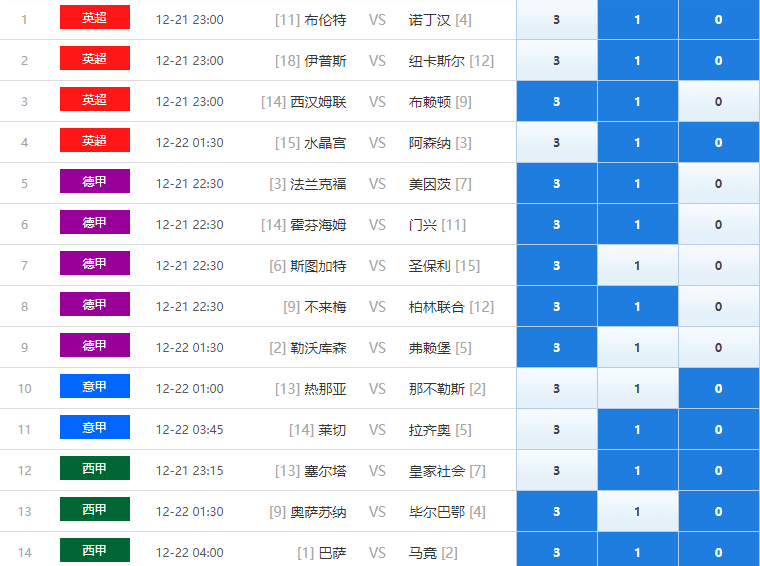Toggle option 3 for 勒沃库森 vs 弗赖堡
Image resolution: width=760 pixels, height=566 pixels.
click(x=557, y=347)
